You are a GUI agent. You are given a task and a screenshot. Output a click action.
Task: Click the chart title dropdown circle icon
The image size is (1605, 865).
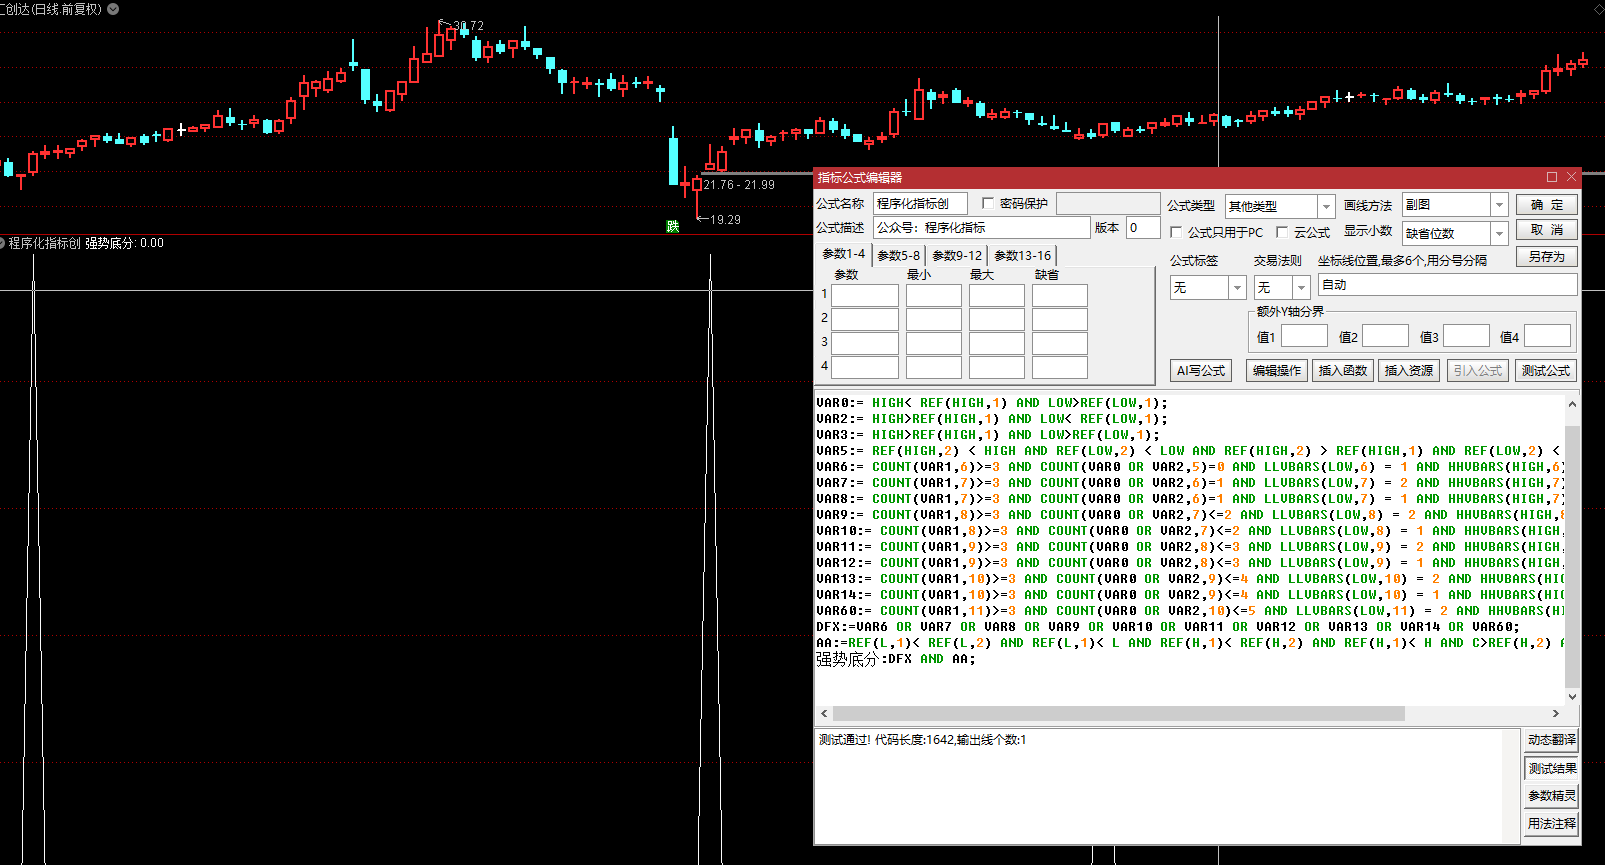coord(113,9)
